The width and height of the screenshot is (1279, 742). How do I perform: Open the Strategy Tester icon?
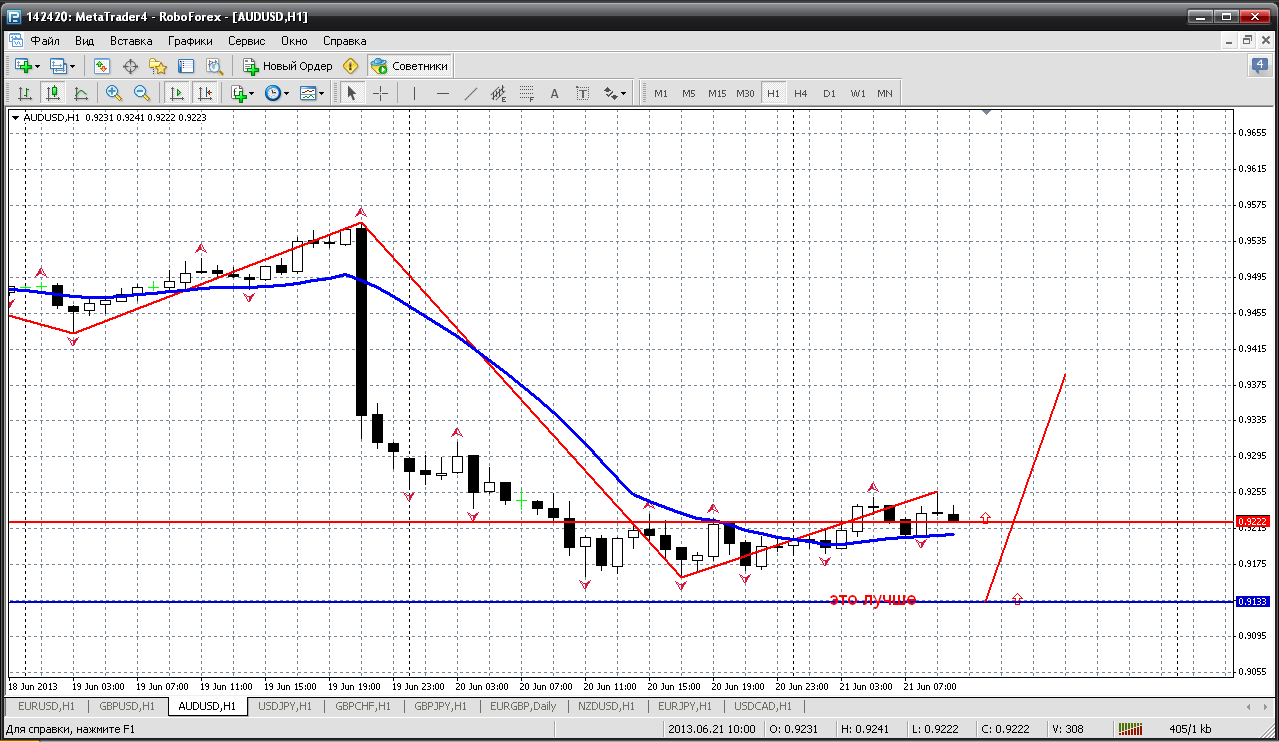coord(214,66)
